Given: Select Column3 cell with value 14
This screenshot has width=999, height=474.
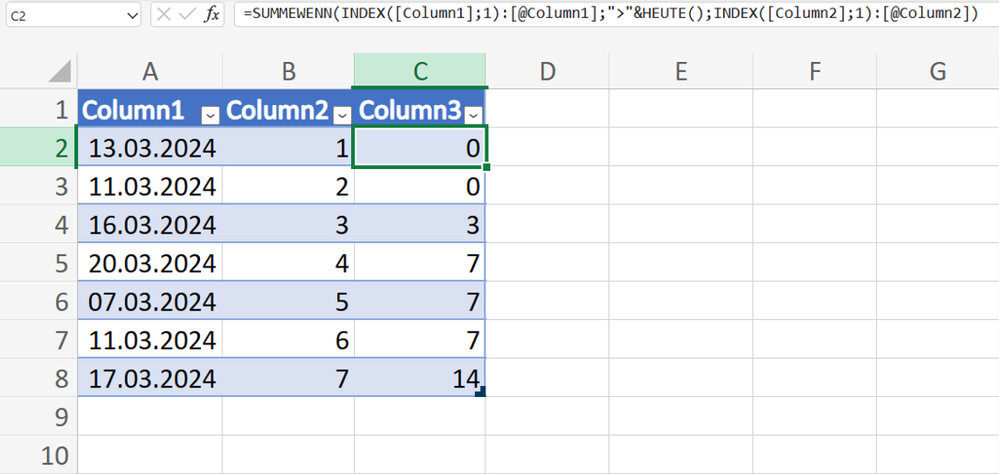Looking at the screenshot, I should tap(420, 378).
